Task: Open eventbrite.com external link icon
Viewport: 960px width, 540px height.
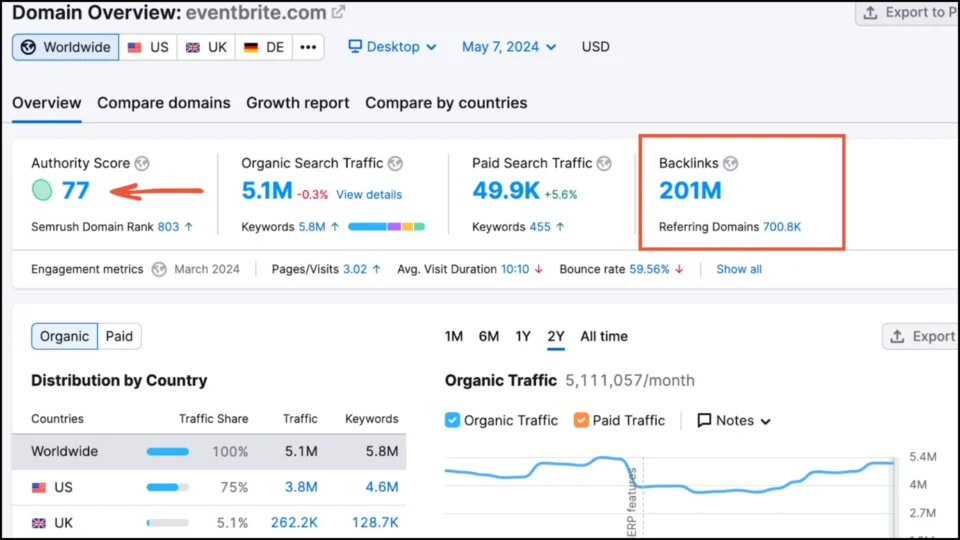Action: tap(339, 12)
